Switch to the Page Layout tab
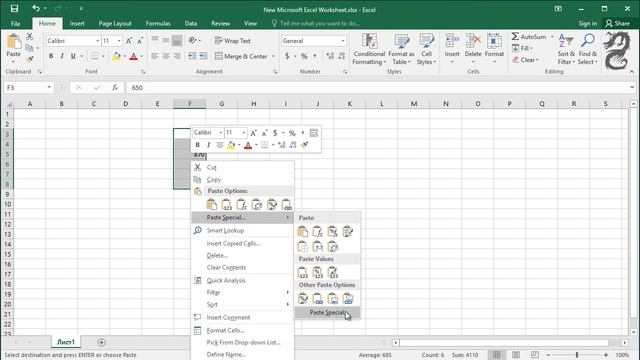This screenshot has height=360, width=640. tap(115, 23)
